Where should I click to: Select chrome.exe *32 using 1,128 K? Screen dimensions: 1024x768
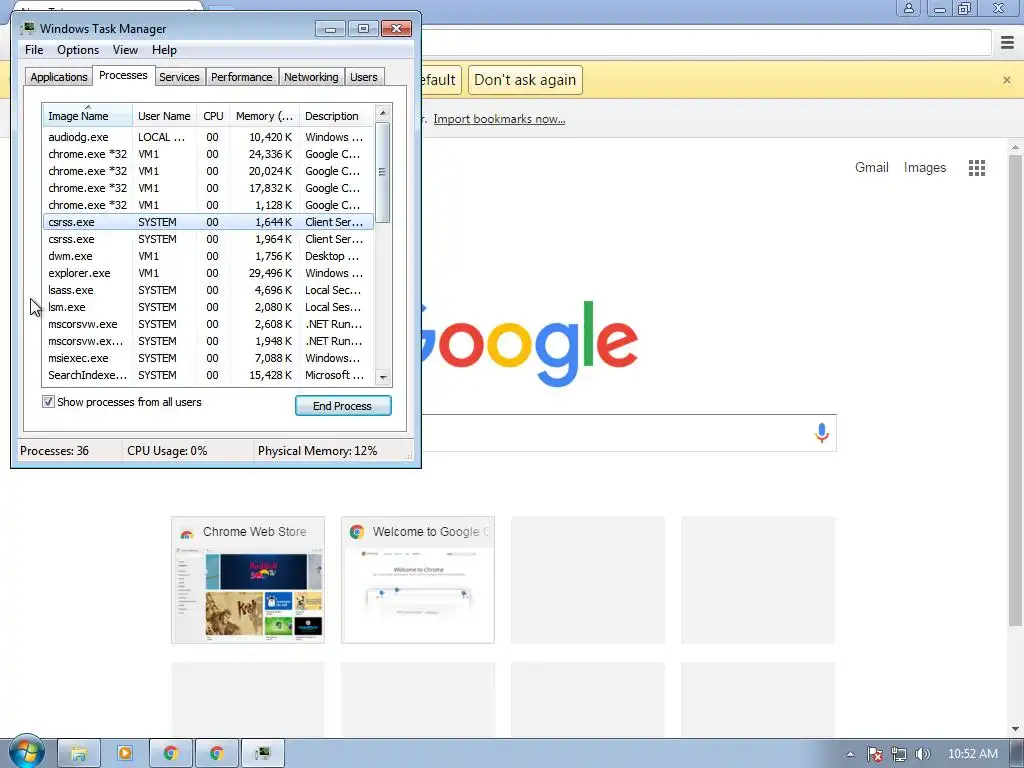click(208, 205)
